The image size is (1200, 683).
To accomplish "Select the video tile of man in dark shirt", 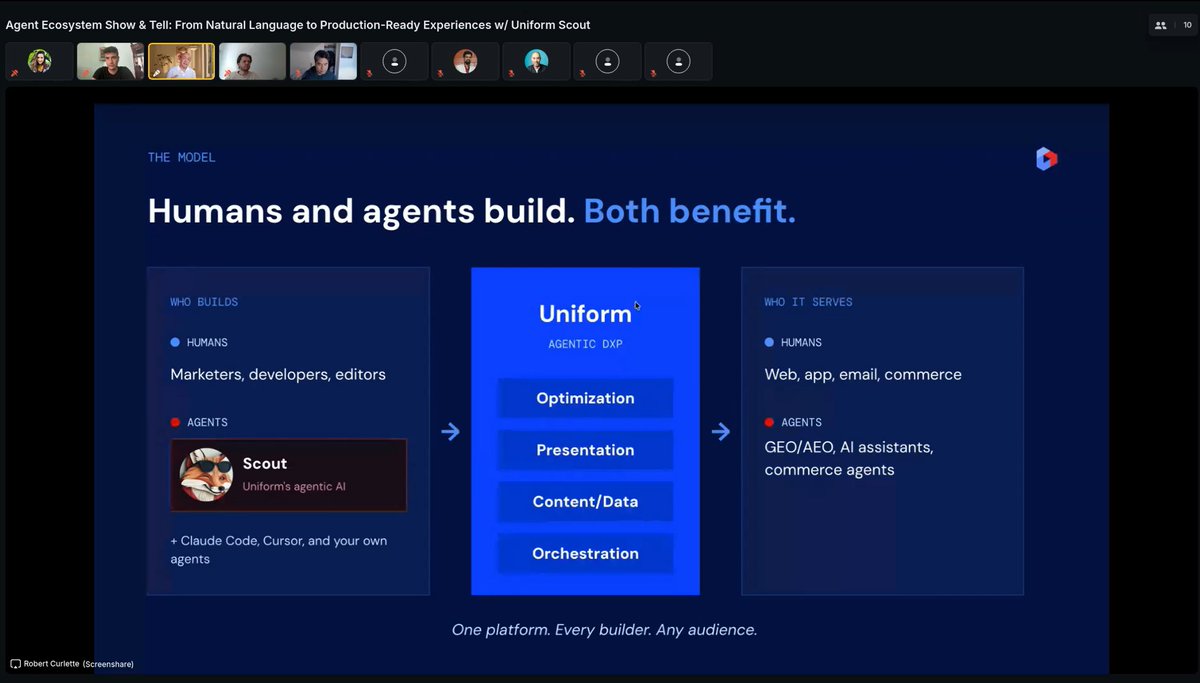I will point(110,61).
